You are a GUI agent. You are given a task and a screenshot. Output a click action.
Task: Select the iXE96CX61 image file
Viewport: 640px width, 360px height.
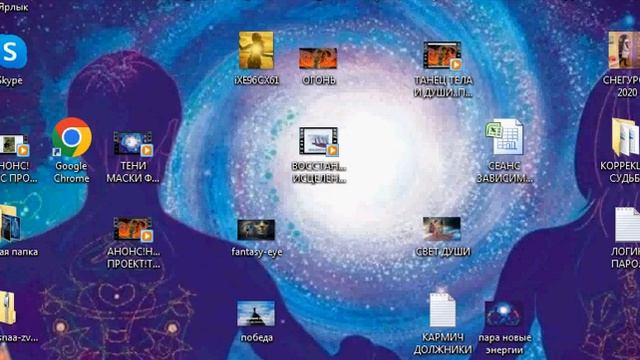tap(256, 51)
